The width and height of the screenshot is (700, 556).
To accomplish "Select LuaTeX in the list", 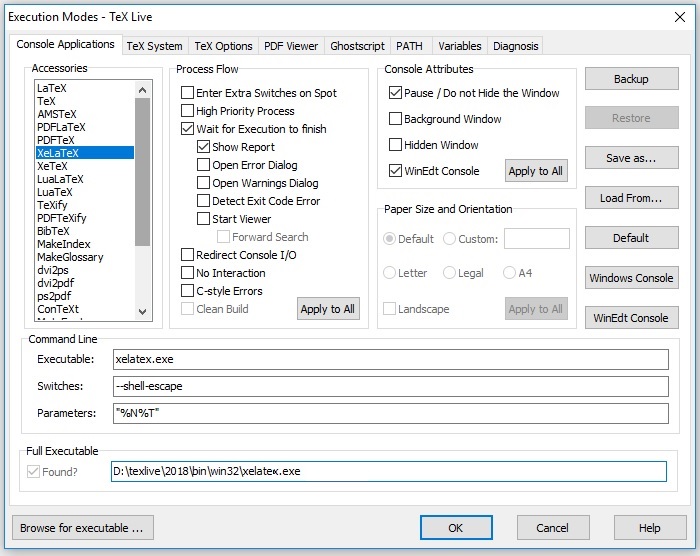I will tap(85, 192).
